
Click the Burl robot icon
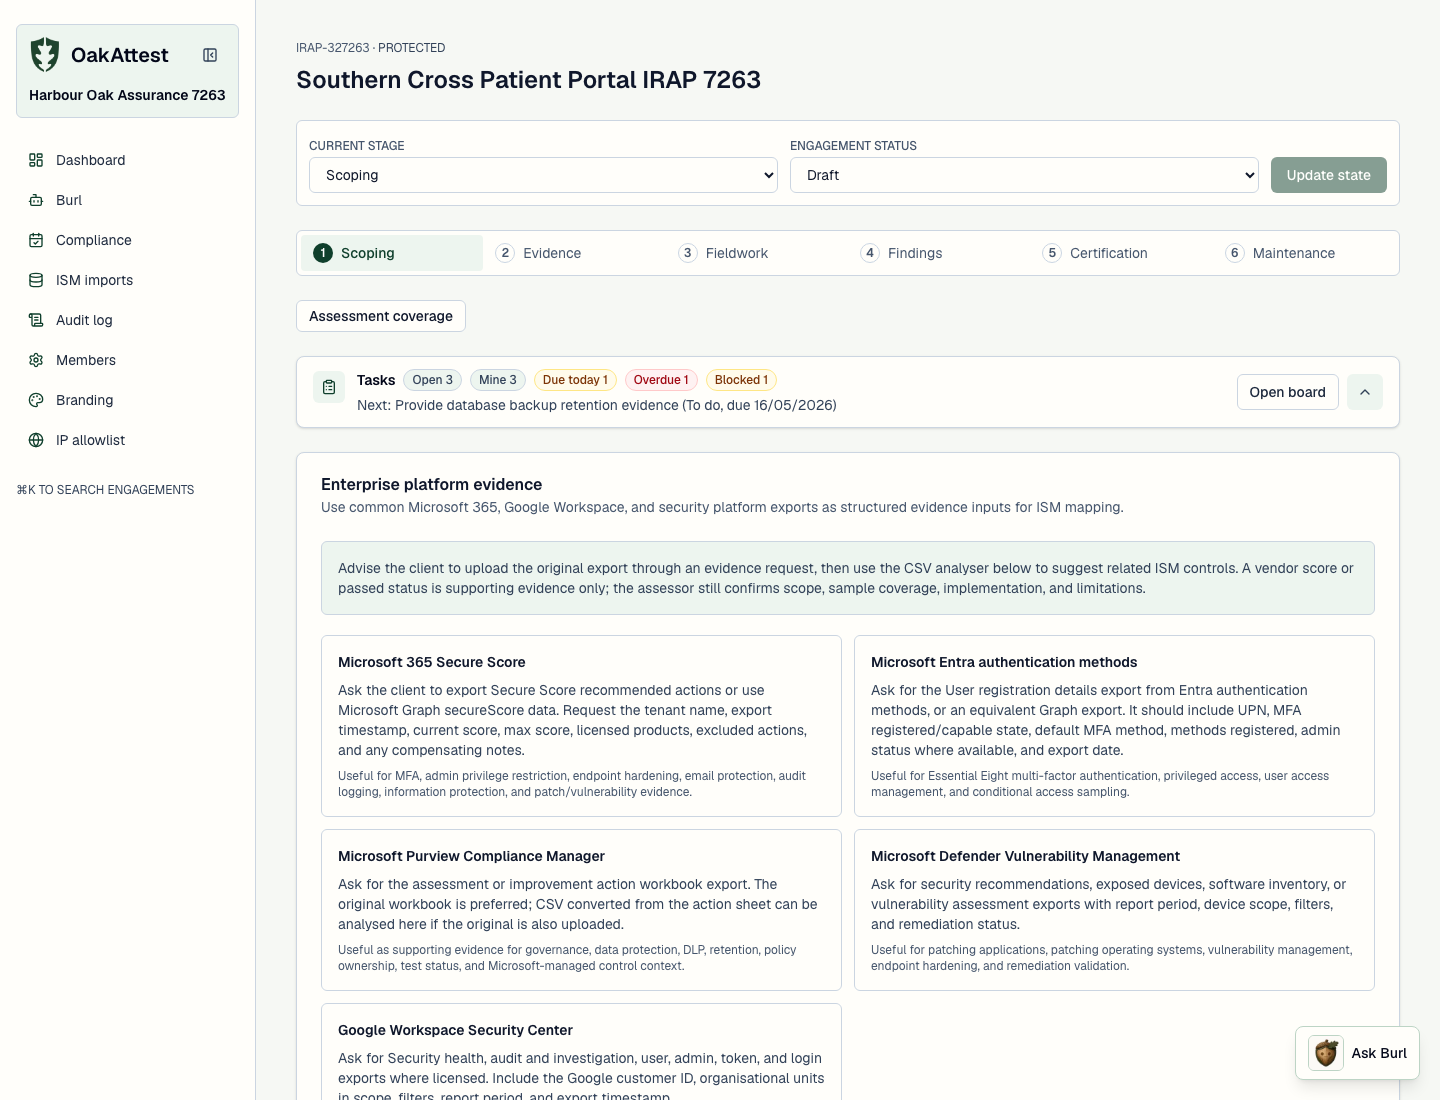(x=36, y=200)
